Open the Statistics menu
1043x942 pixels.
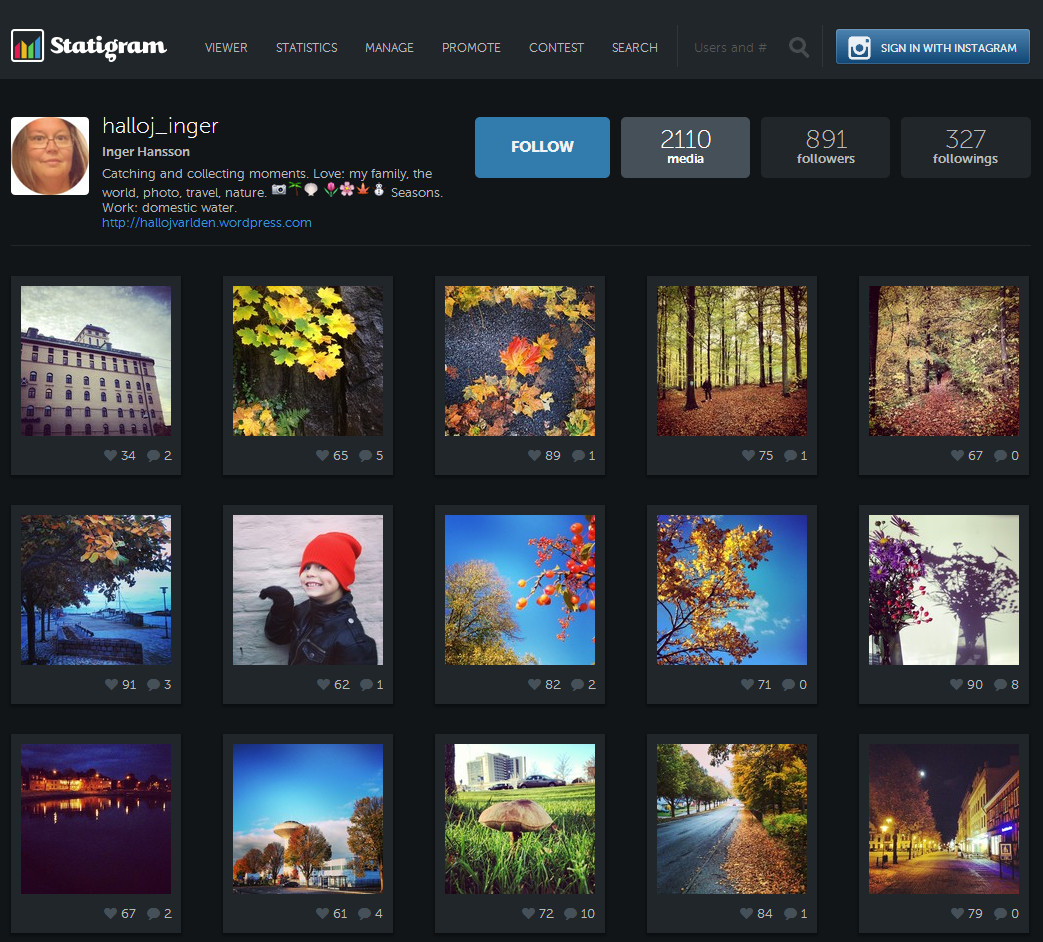(x=306, y=47)
